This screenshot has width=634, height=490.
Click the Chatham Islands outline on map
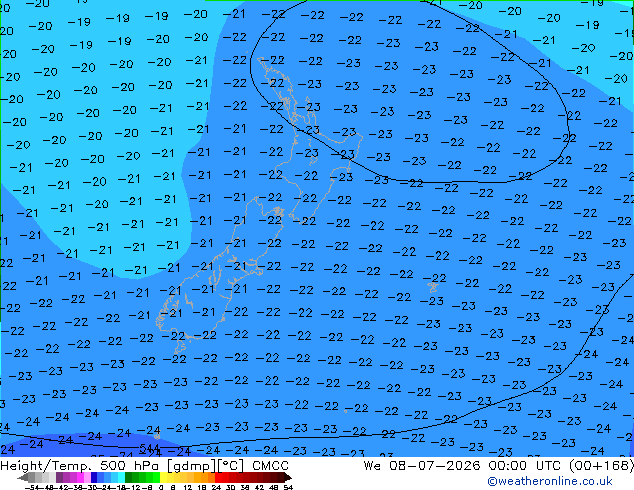coord(433,287)
